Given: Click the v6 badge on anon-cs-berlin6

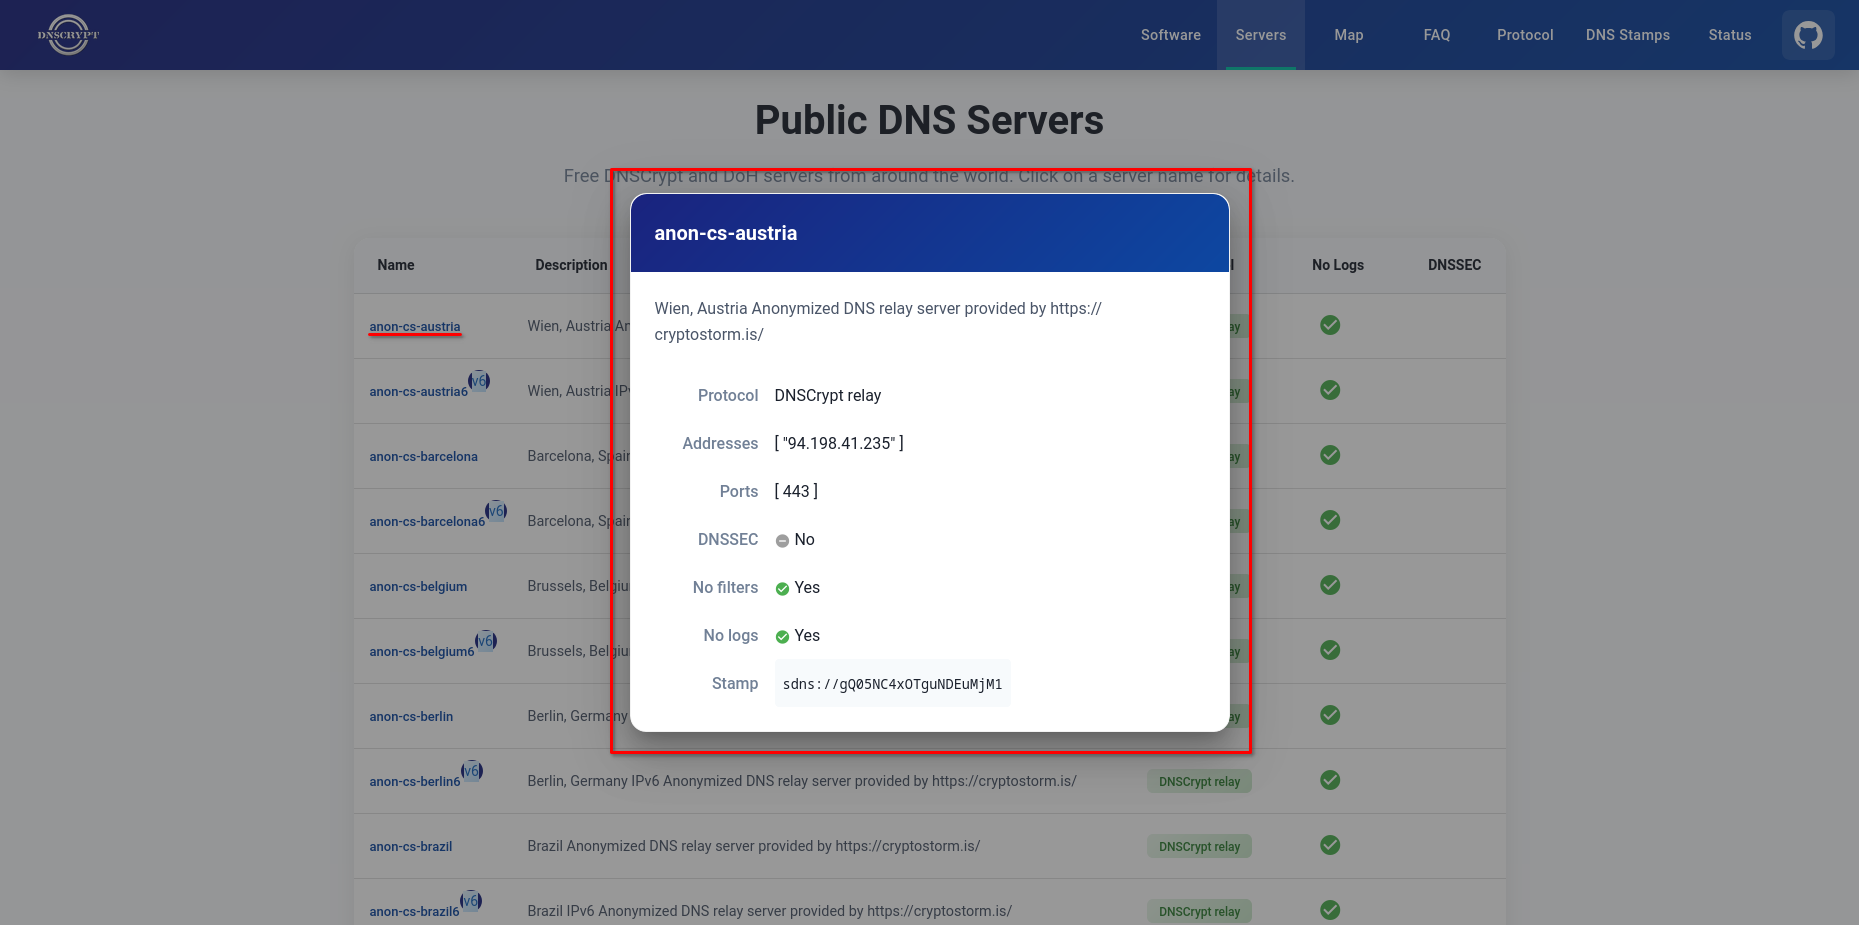Looking at the screenshot, I should [472, 771].
